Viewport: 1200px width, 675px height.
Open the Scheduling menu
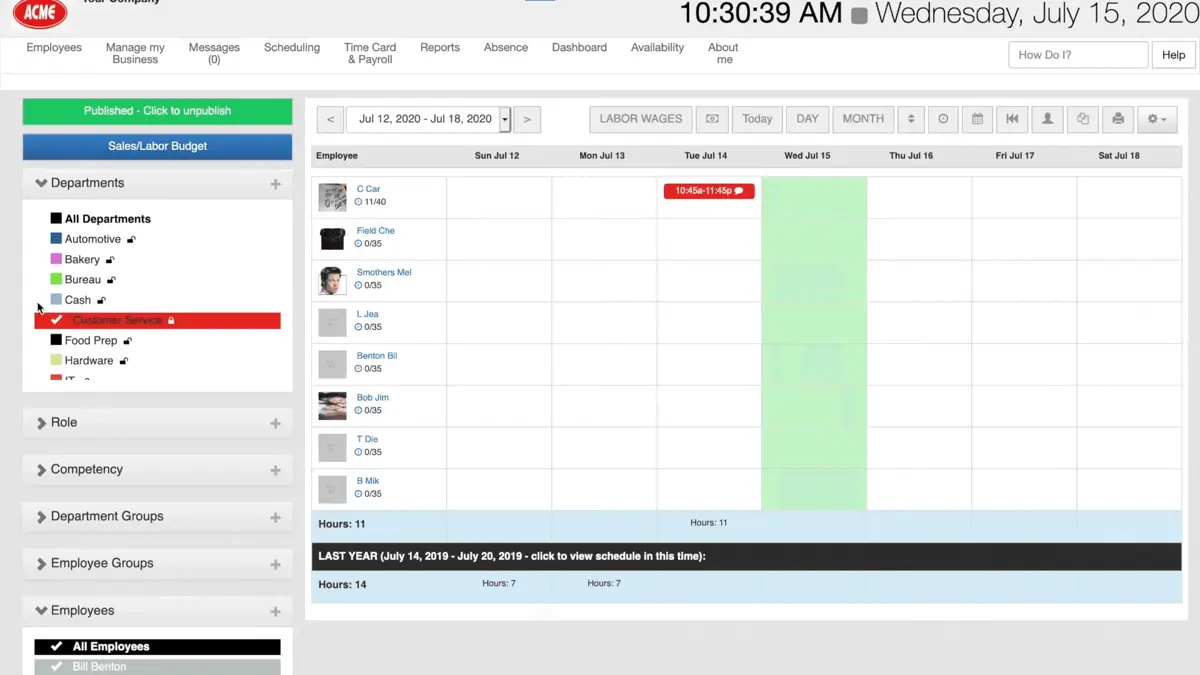pyautogui.click(x=292, y=48)
